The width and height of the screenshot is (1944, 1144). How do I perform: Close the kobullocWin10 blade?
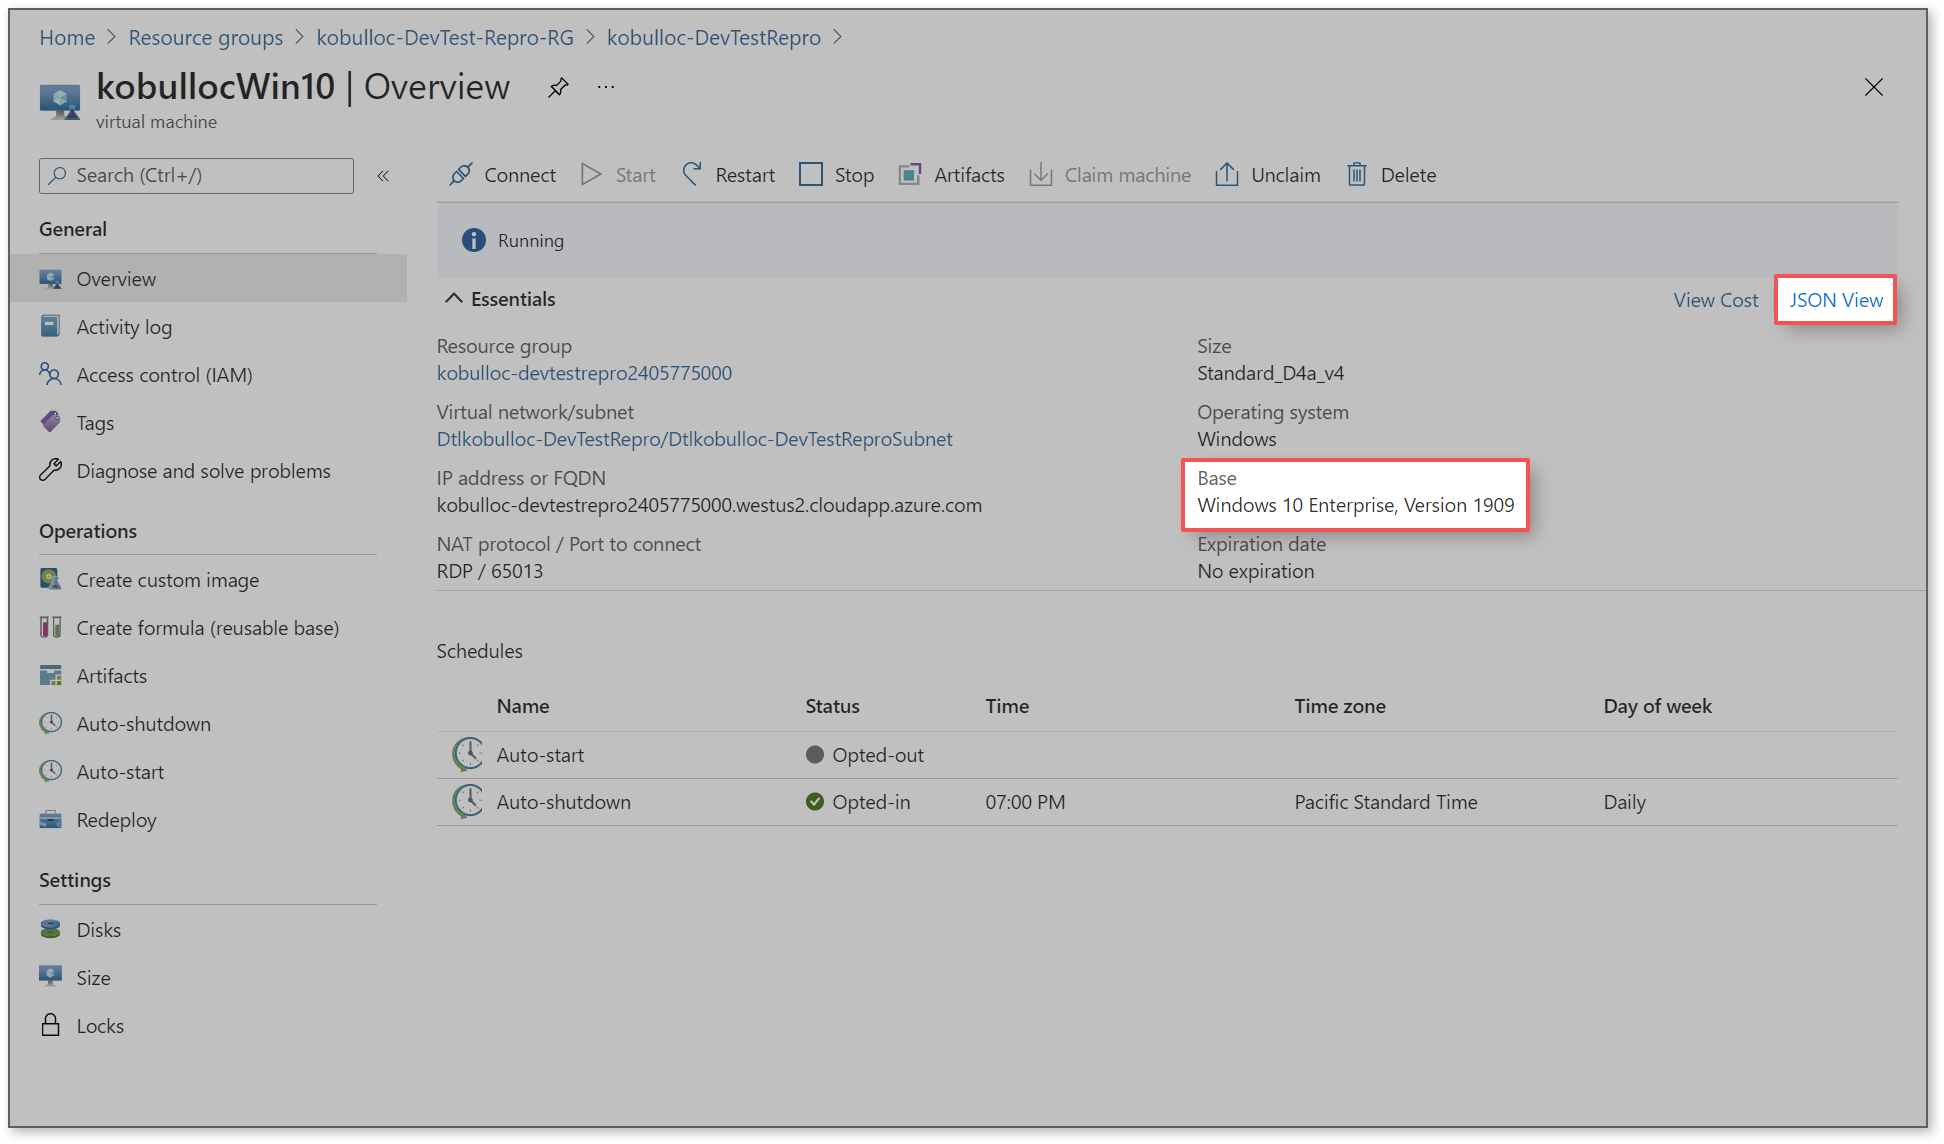click(1874, 88)
